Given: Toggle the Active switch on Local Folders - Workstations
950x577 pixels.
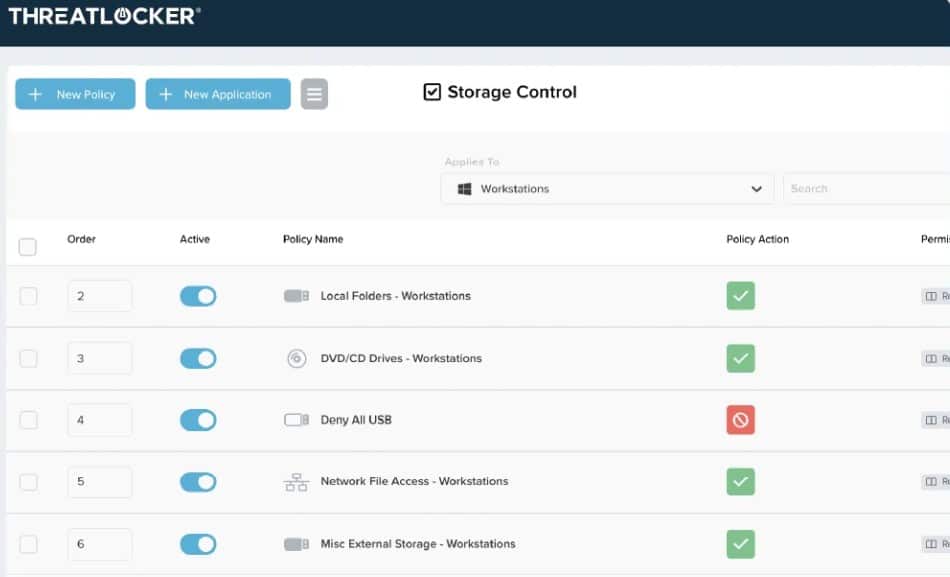Looking at the screenshot, I should pyautogui.click(x=197, y=295).
